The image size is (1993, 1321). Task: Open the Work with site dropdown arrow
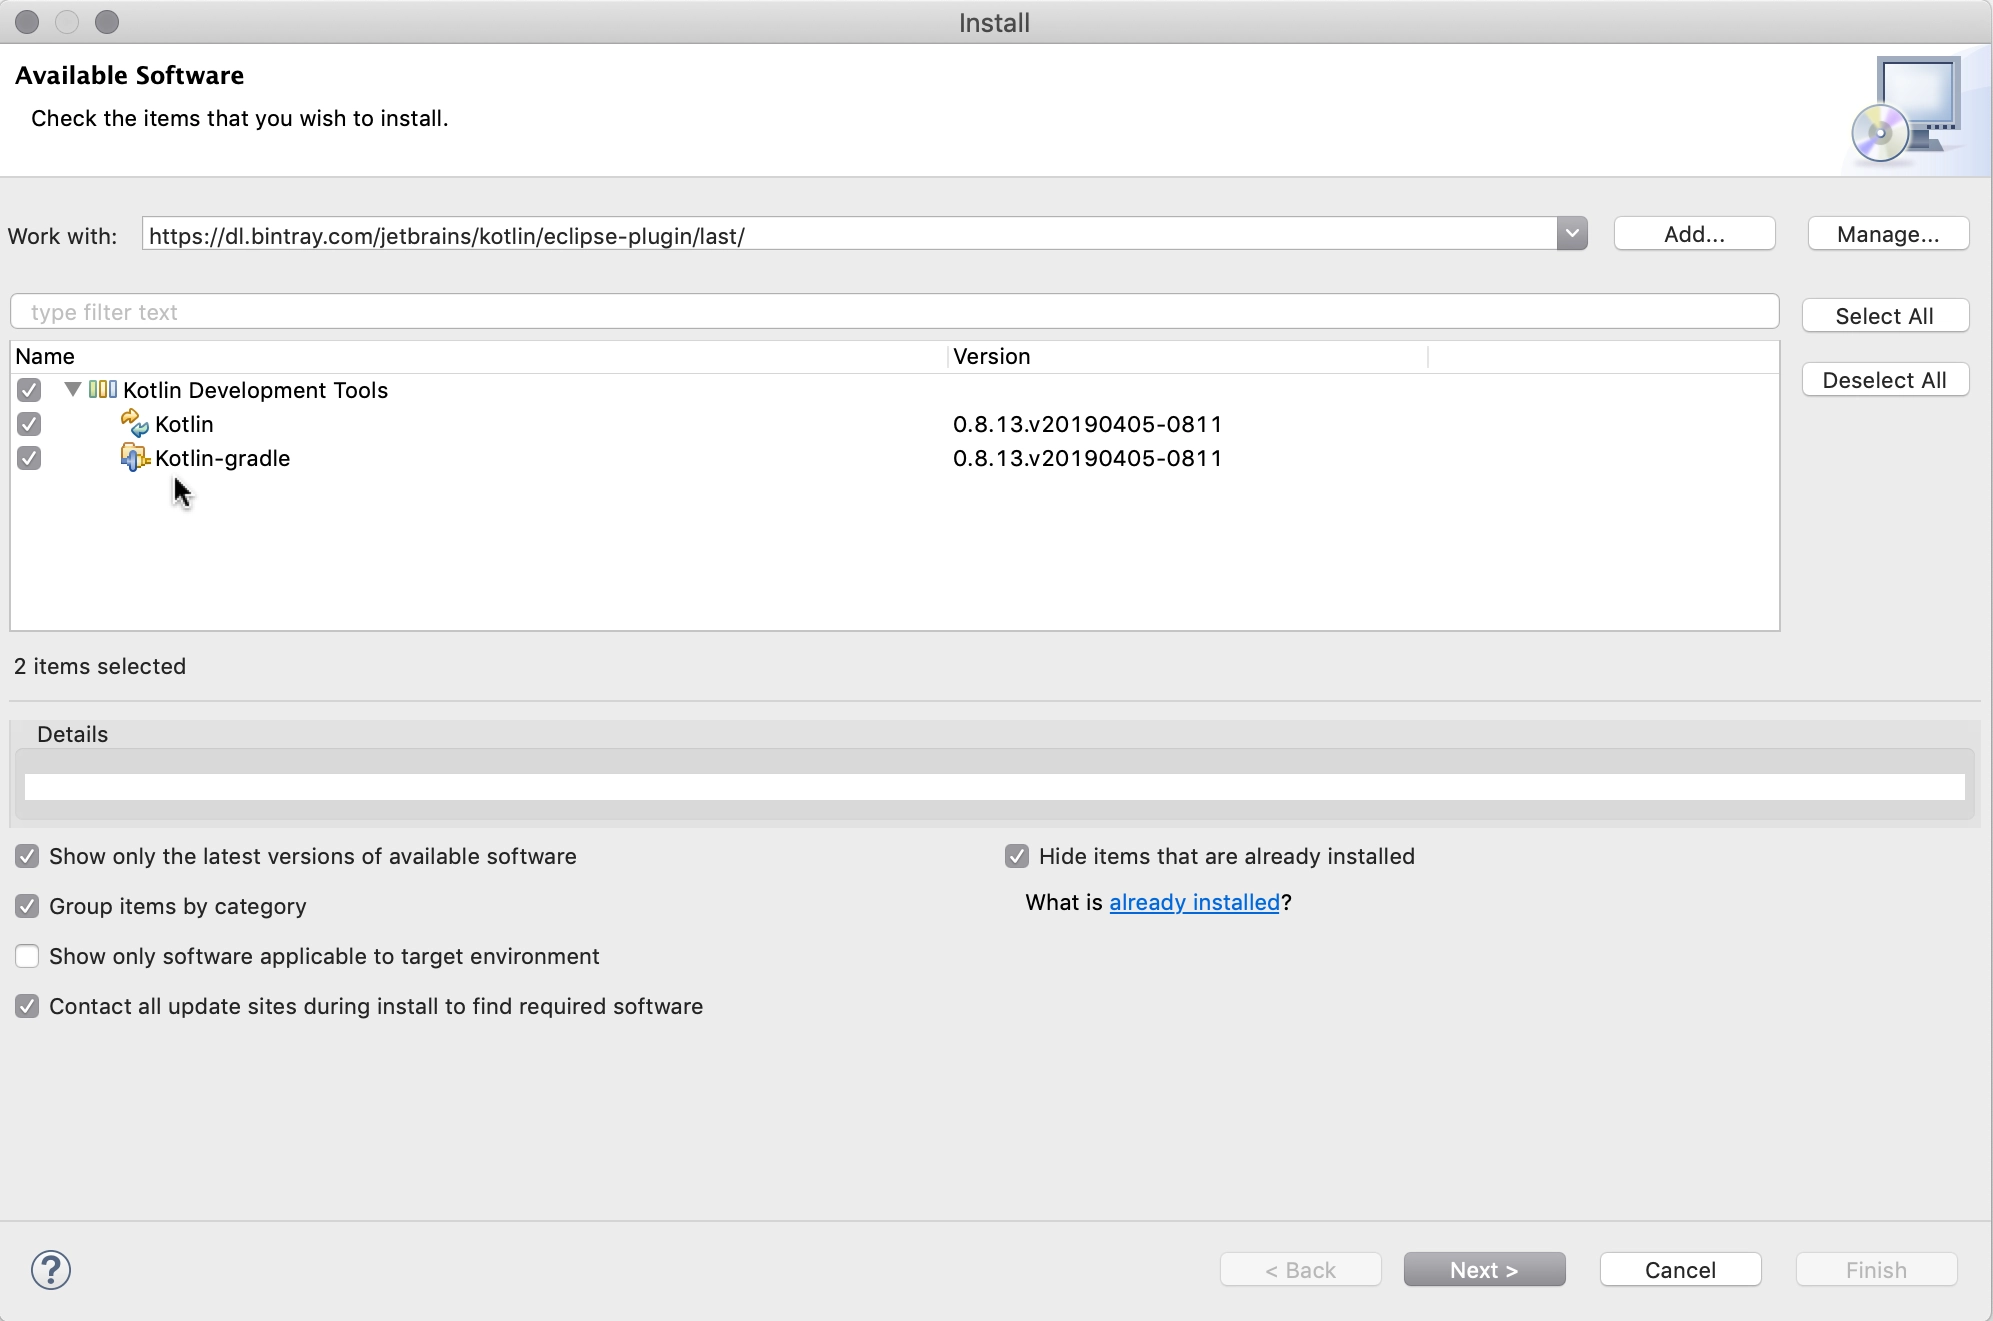[x=1572, y=234]
